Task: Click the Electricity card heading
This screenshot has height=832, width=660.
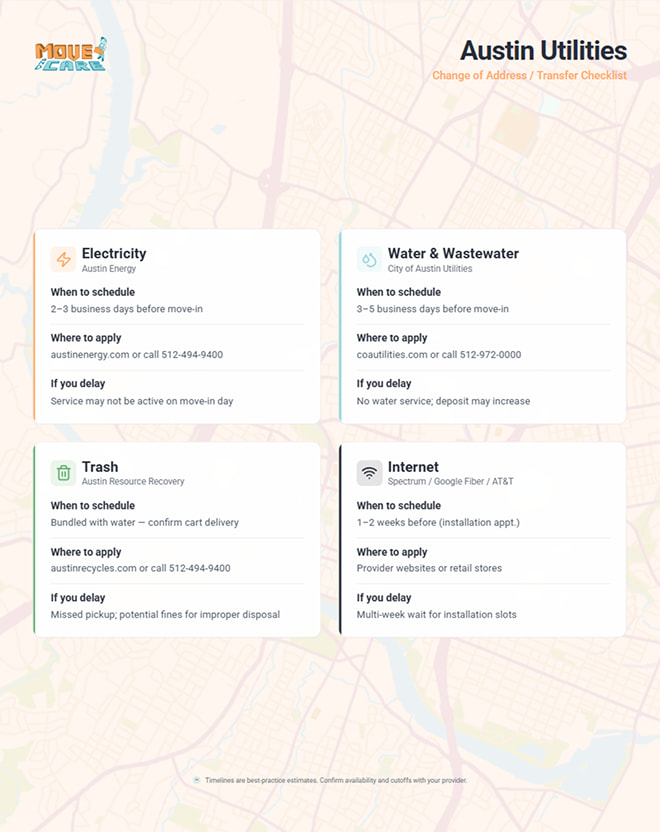Action: [114, 254]
